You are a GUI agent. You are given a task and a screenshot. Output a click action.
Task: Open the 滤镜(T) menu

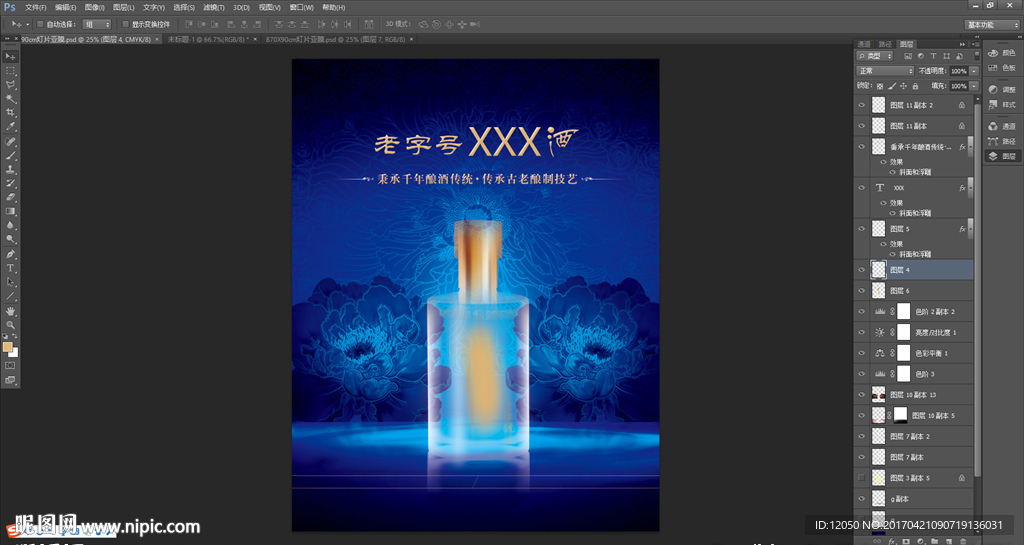point(214,7)
